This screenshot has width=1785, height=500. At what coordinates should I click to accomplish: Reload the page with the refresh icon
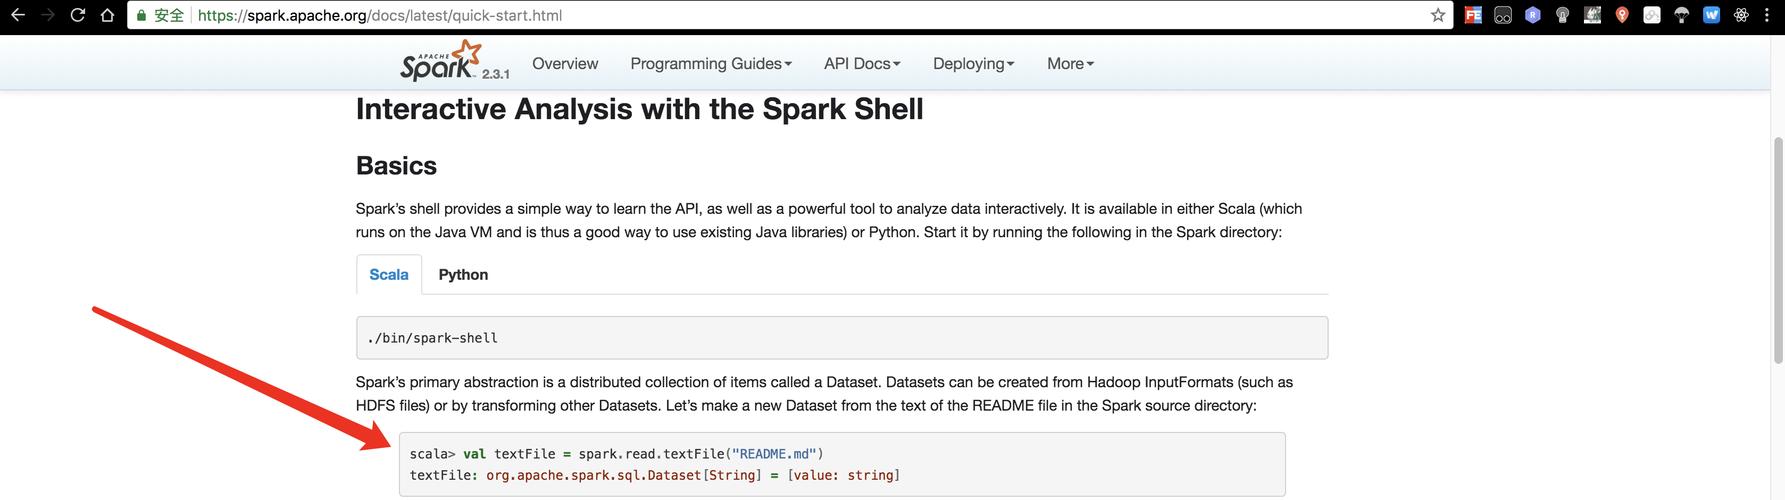pyautogui.click(x=77, y=15)
